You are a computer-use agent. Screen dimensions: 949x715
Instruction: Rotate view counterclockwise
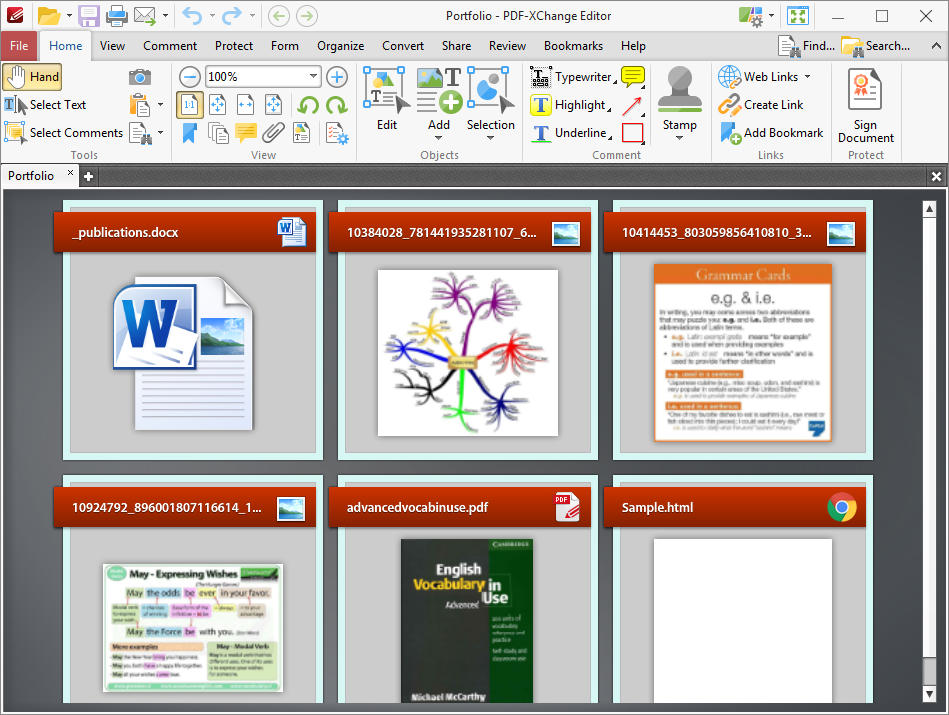[x=308, y=105]
